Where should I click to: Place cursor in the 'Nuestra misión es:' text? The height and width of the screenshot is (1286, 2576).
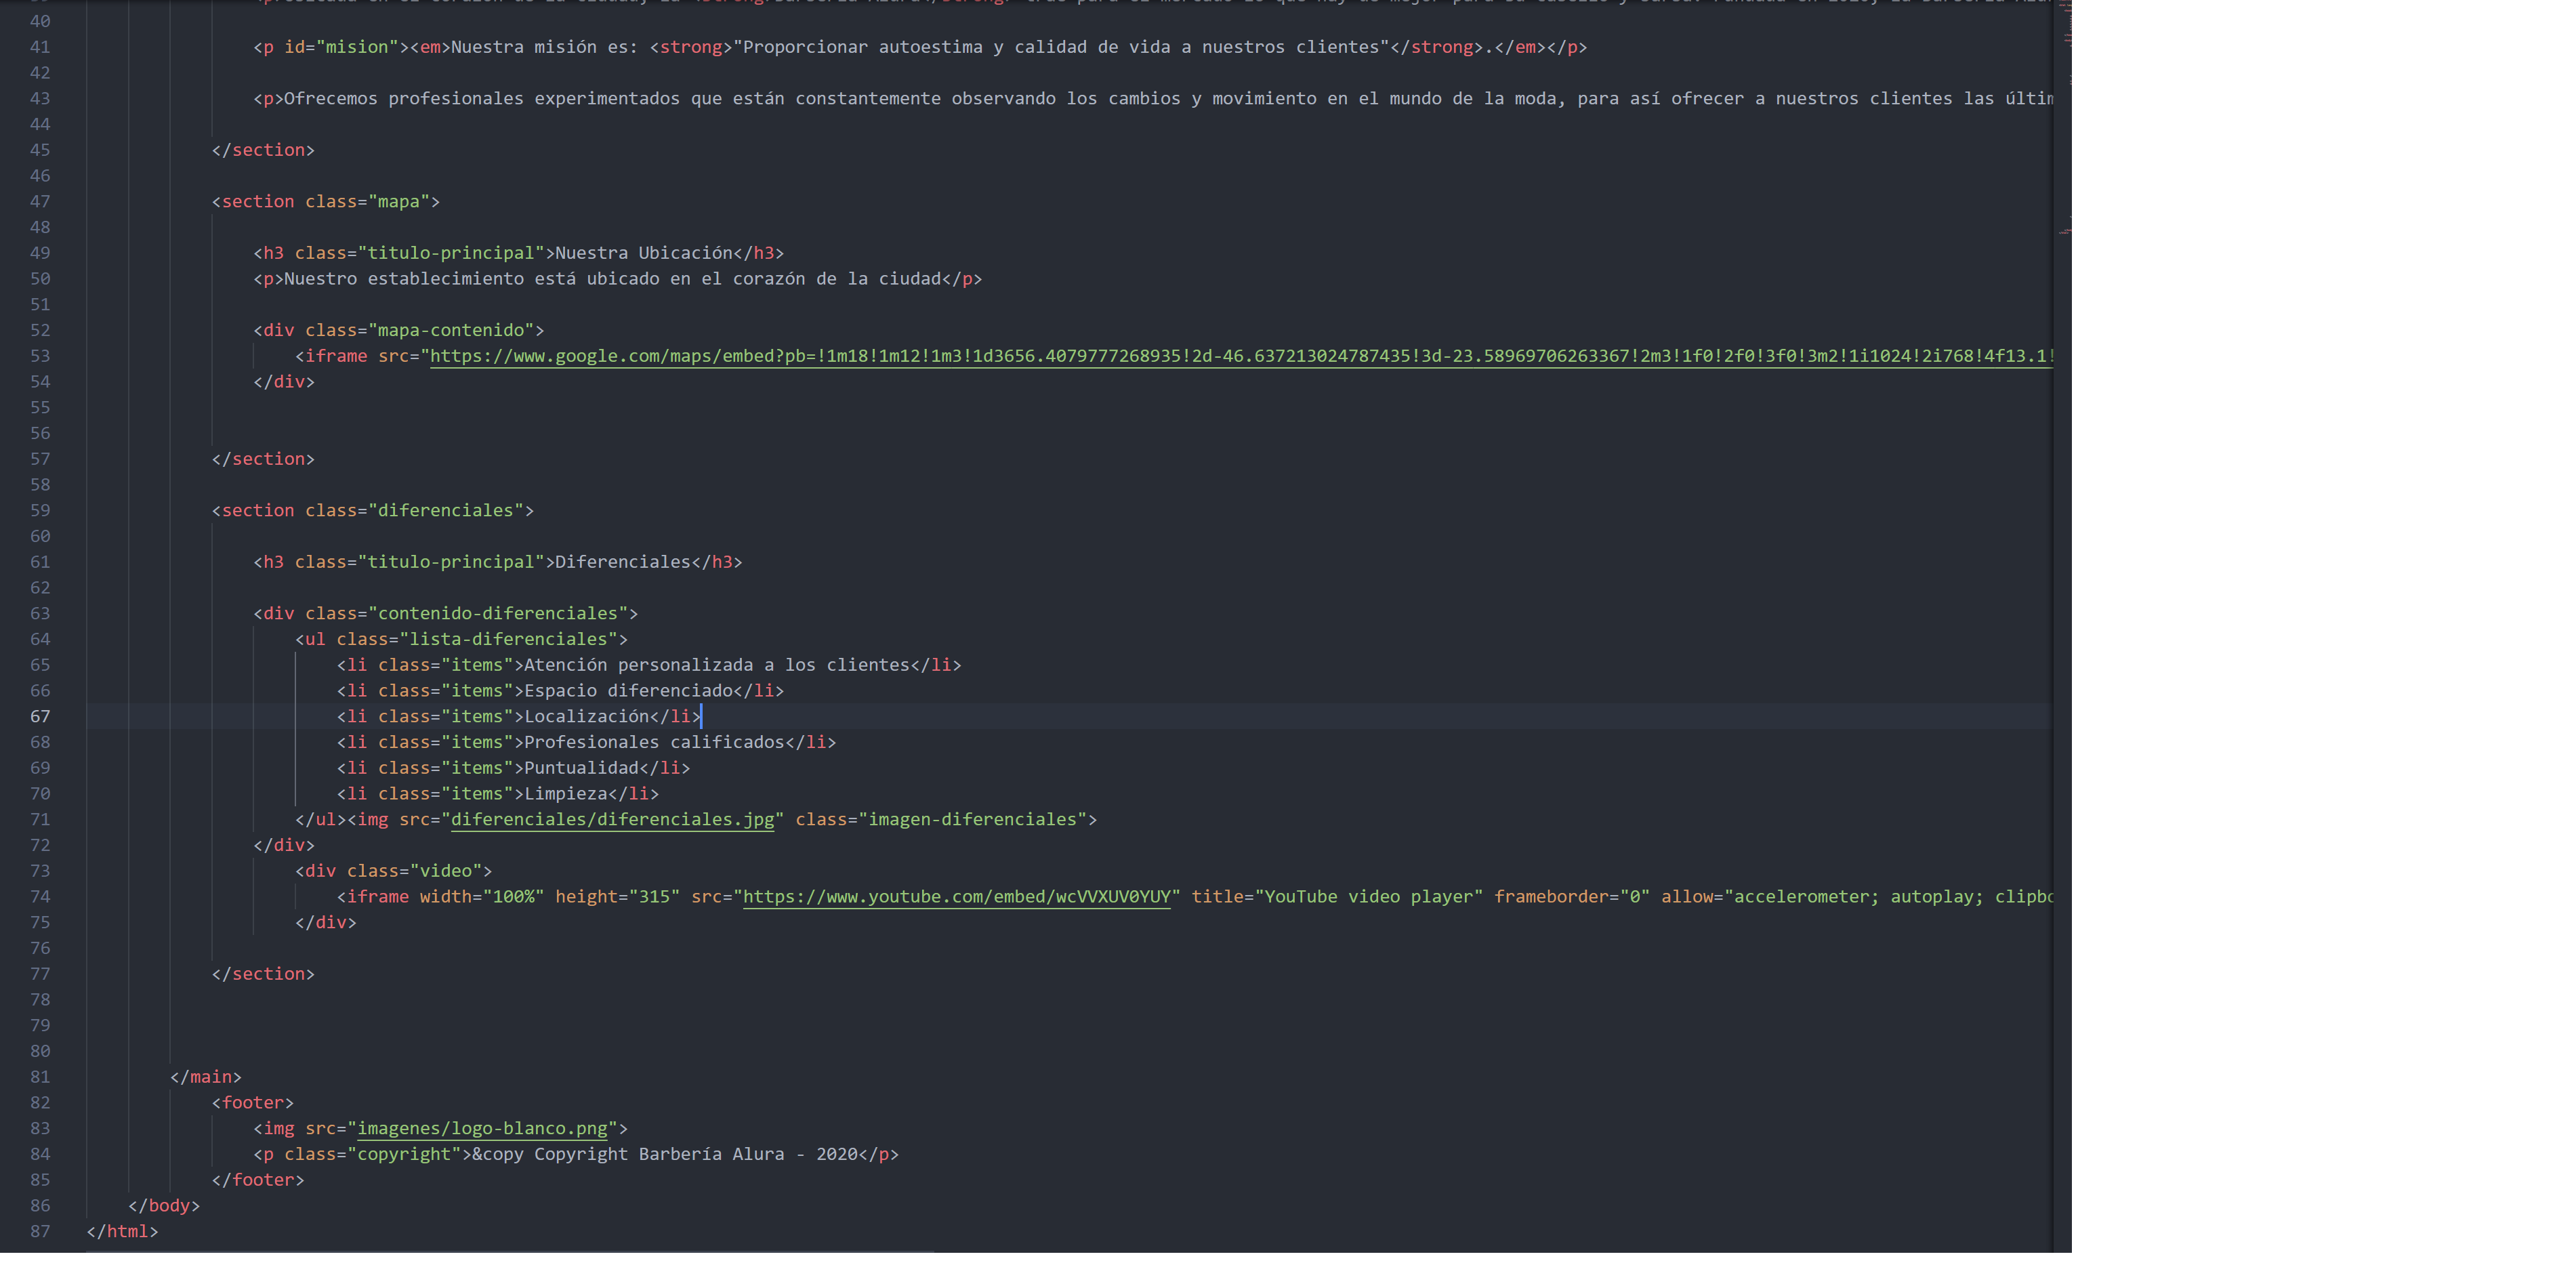pos(544,47)
